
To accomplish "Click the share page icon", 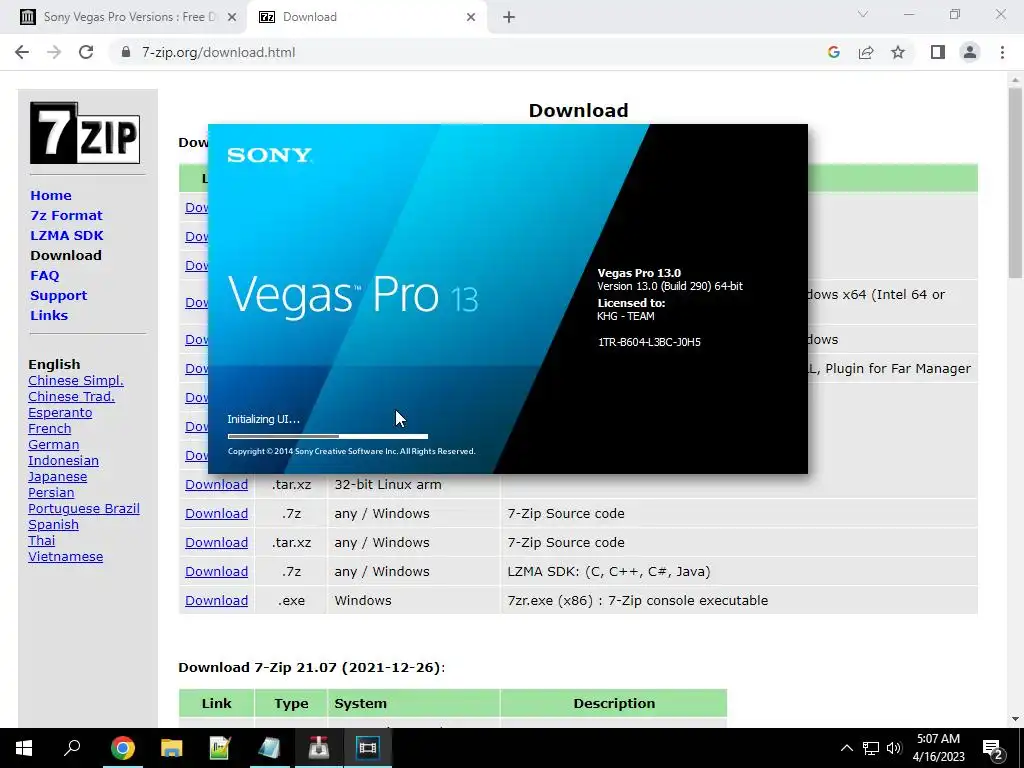I will pyautogui.click(x=866, y=52).
